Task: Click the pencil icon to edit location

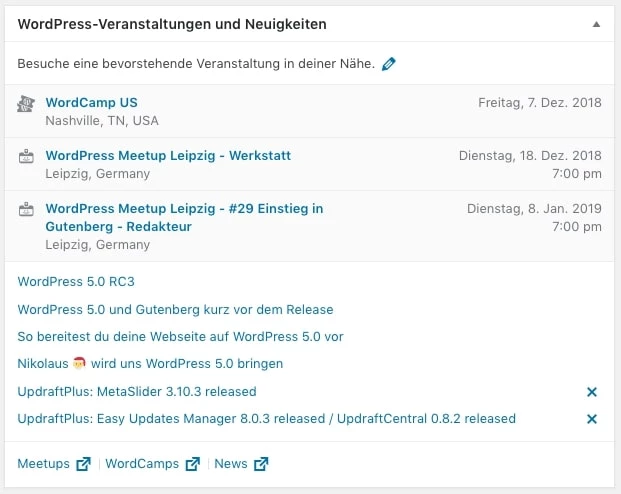Action: pos(389,64)
